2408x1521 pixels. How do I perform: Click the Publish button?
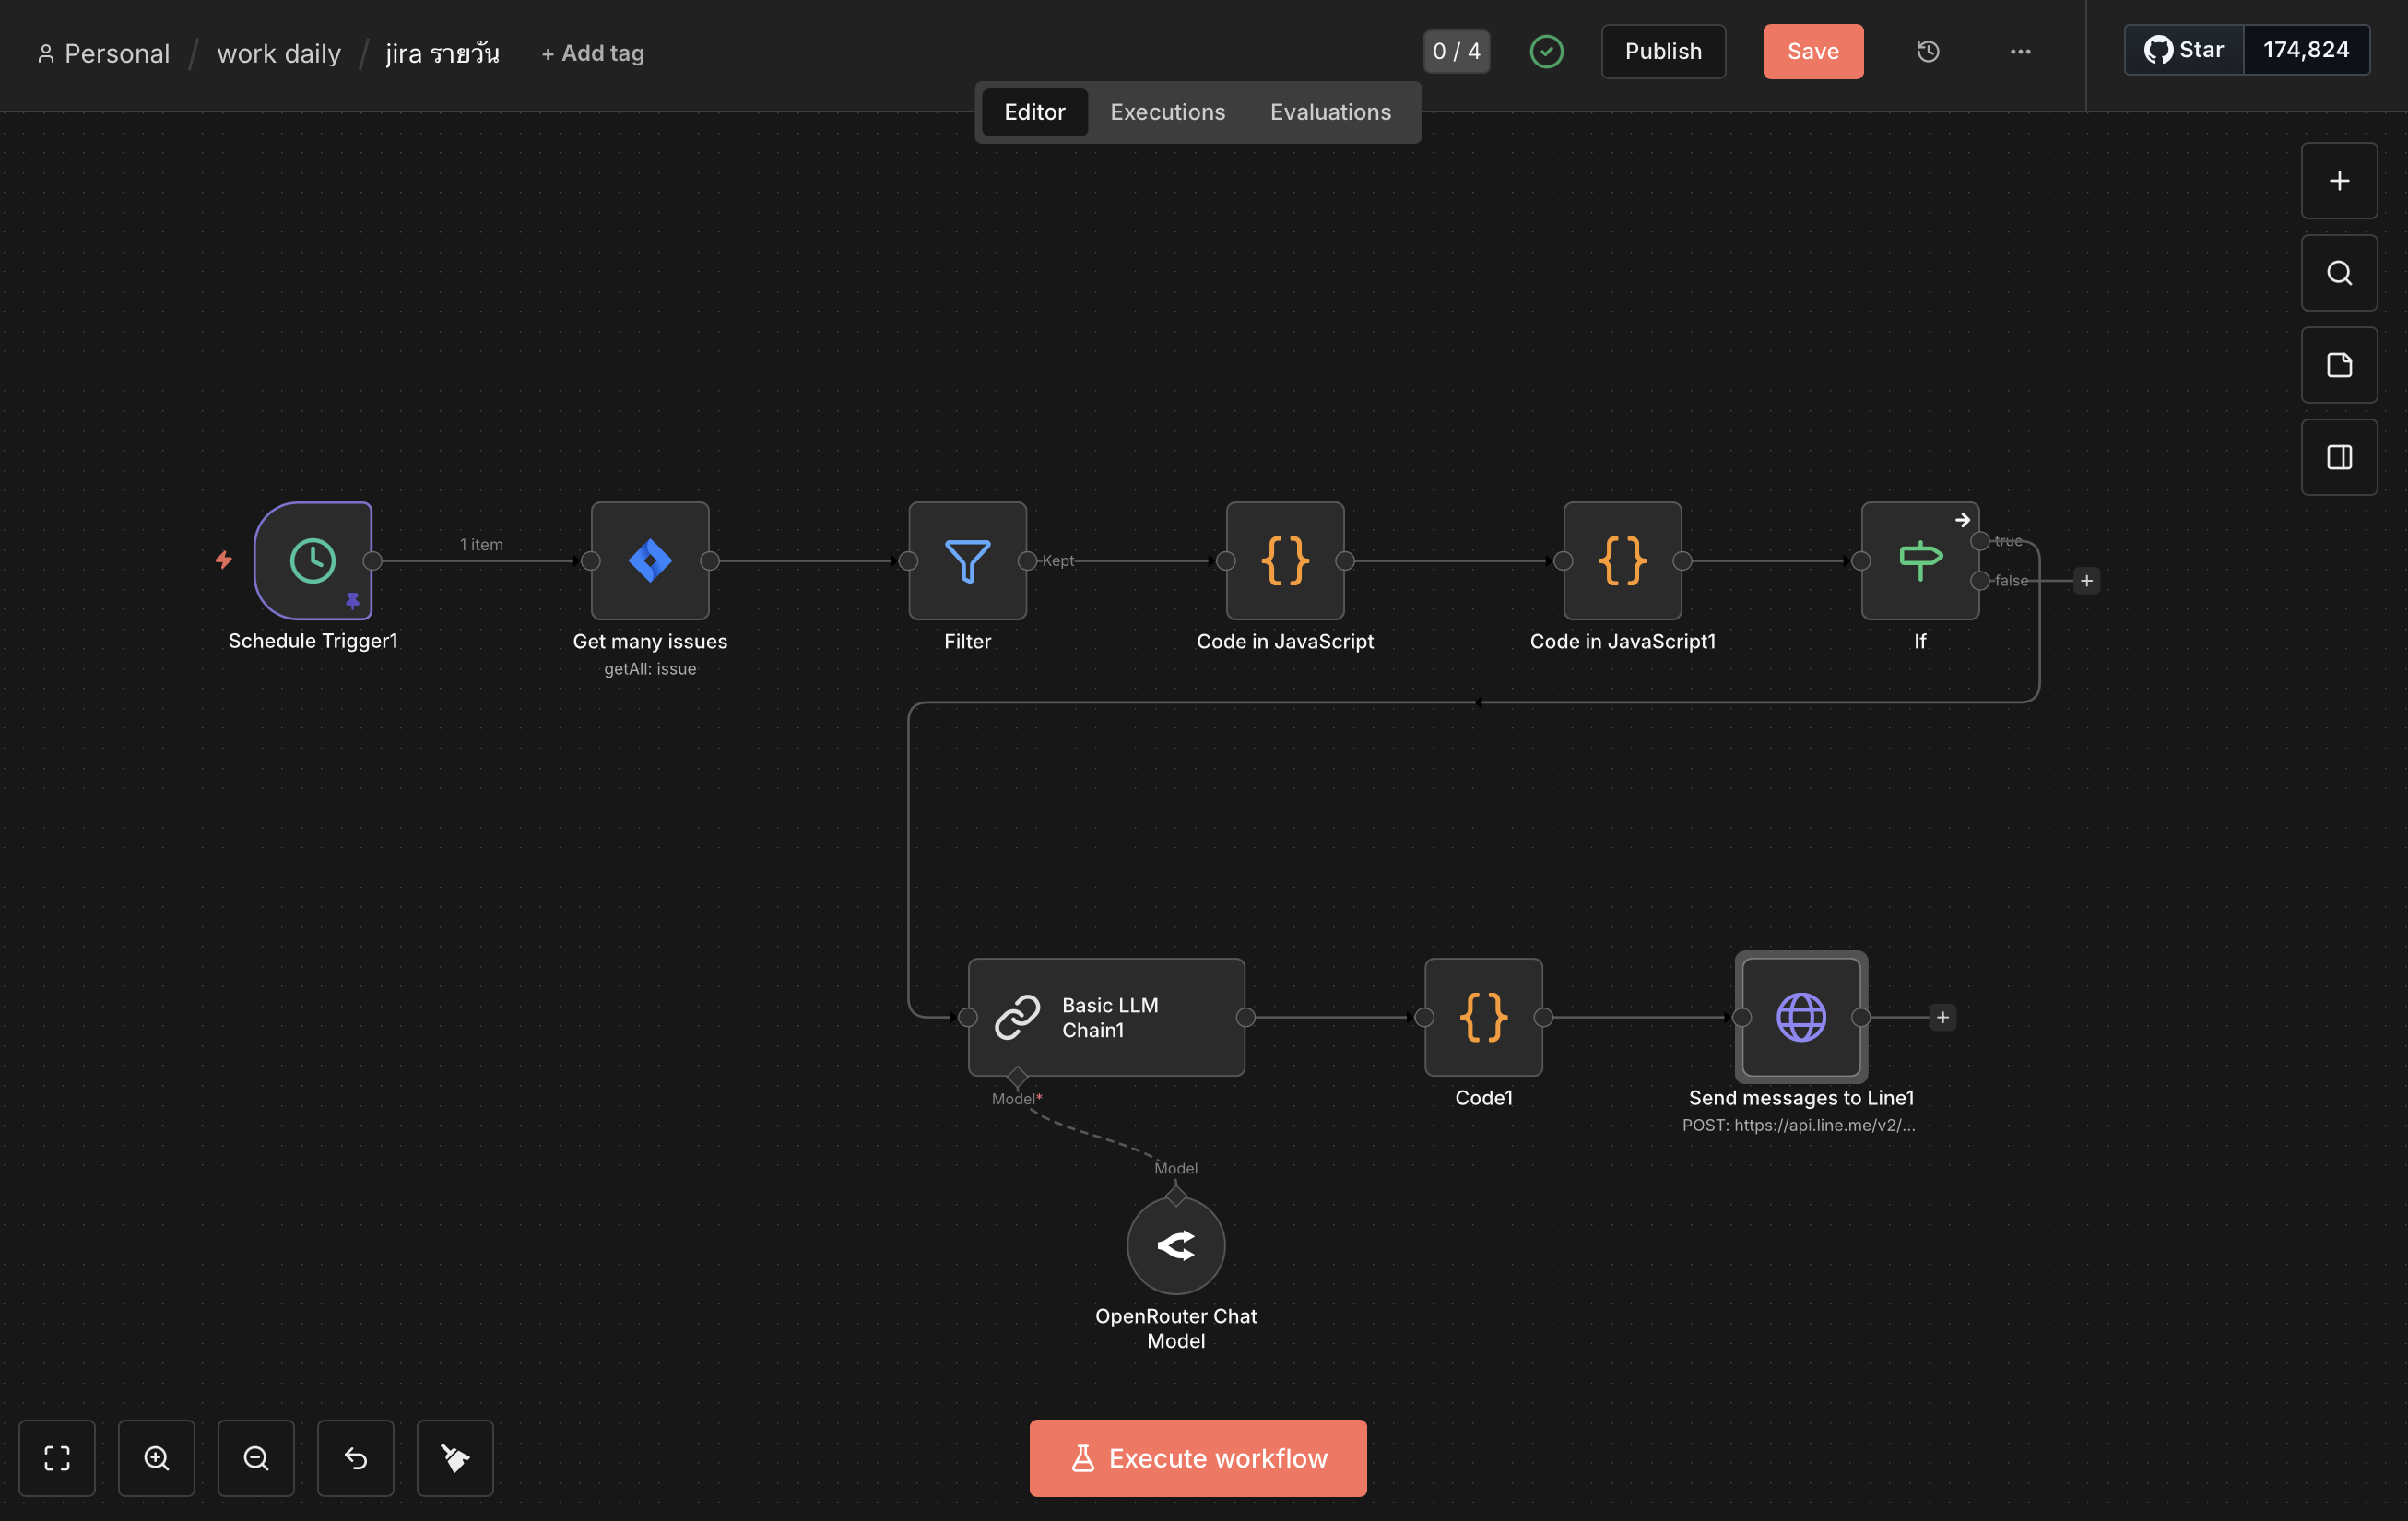click(1662, 51)
